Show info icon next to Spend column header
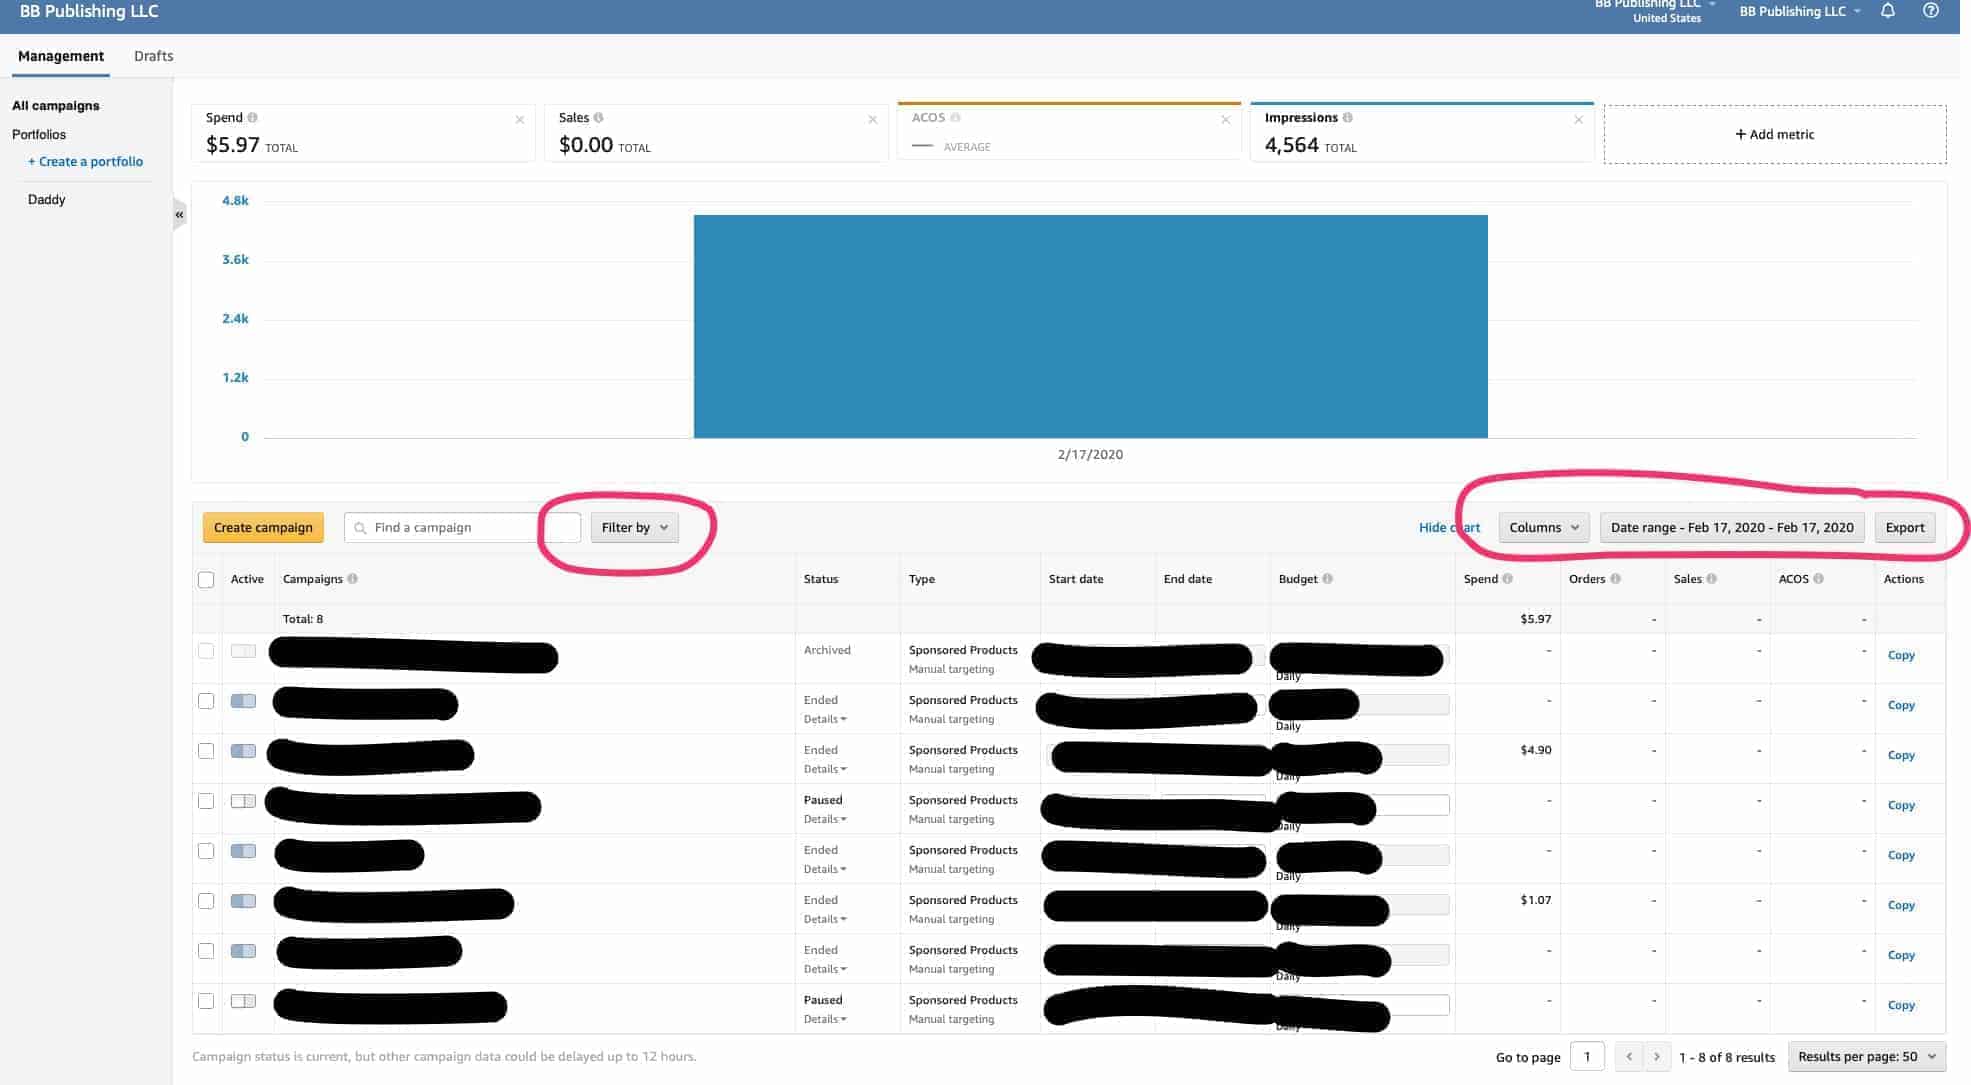Image resolution: width=1971 pixels, height=1085 pixels. (x=1508, y=579)
